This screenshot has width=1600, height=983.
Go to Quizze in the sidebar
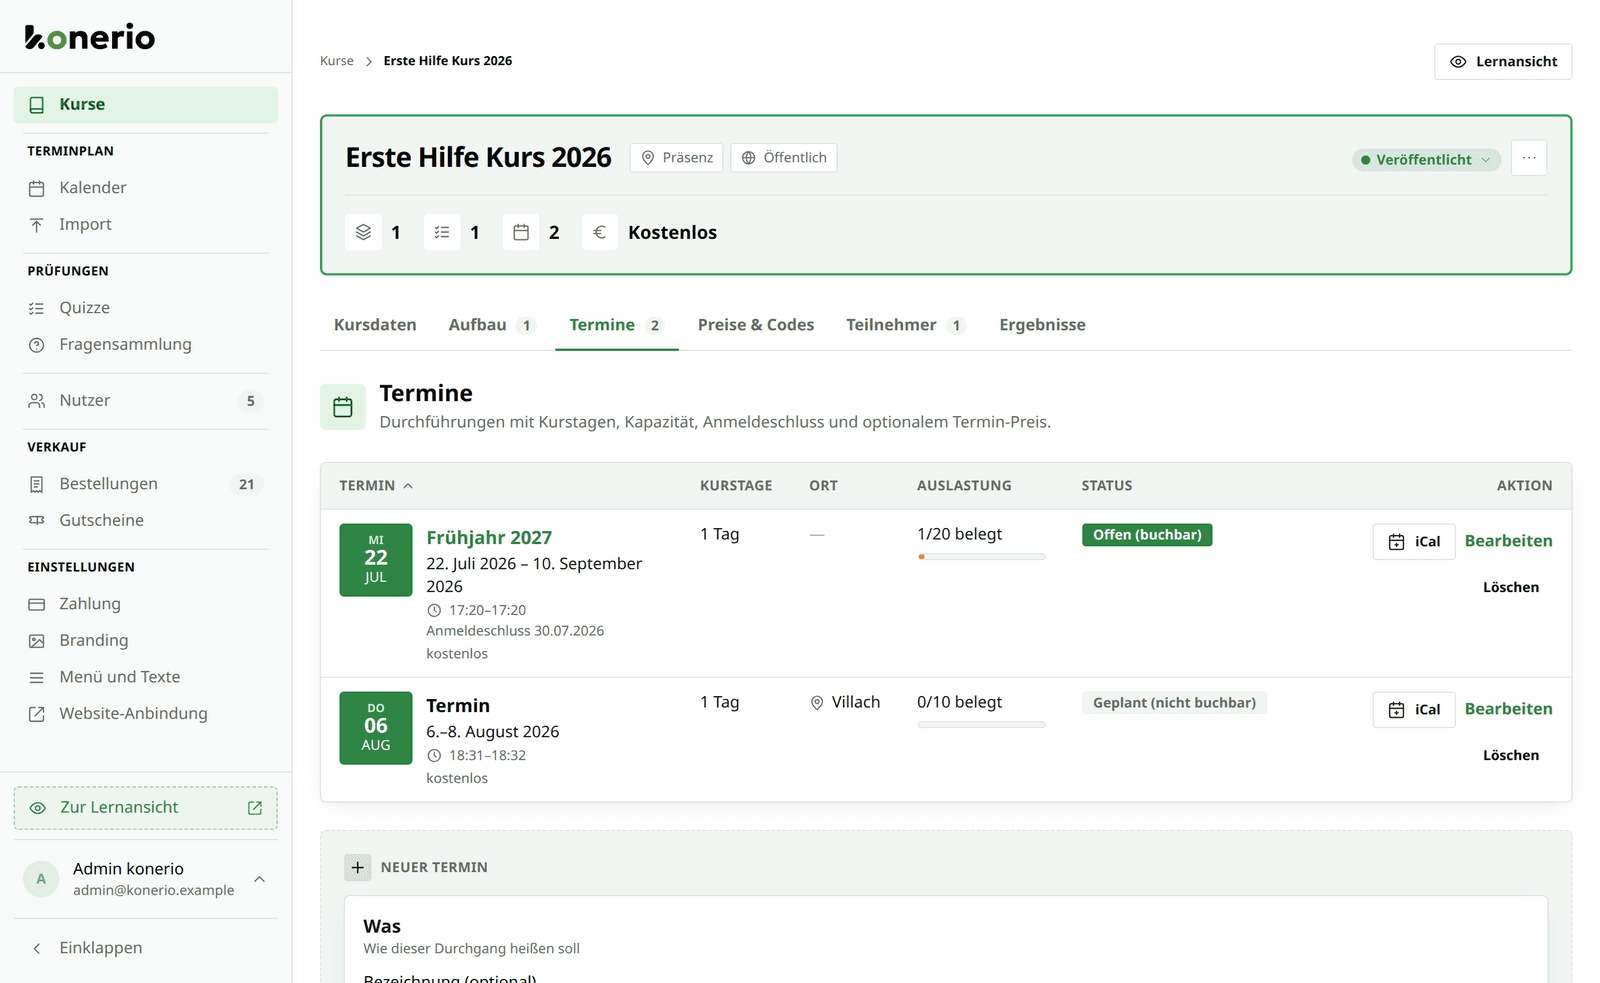(146, 308)
